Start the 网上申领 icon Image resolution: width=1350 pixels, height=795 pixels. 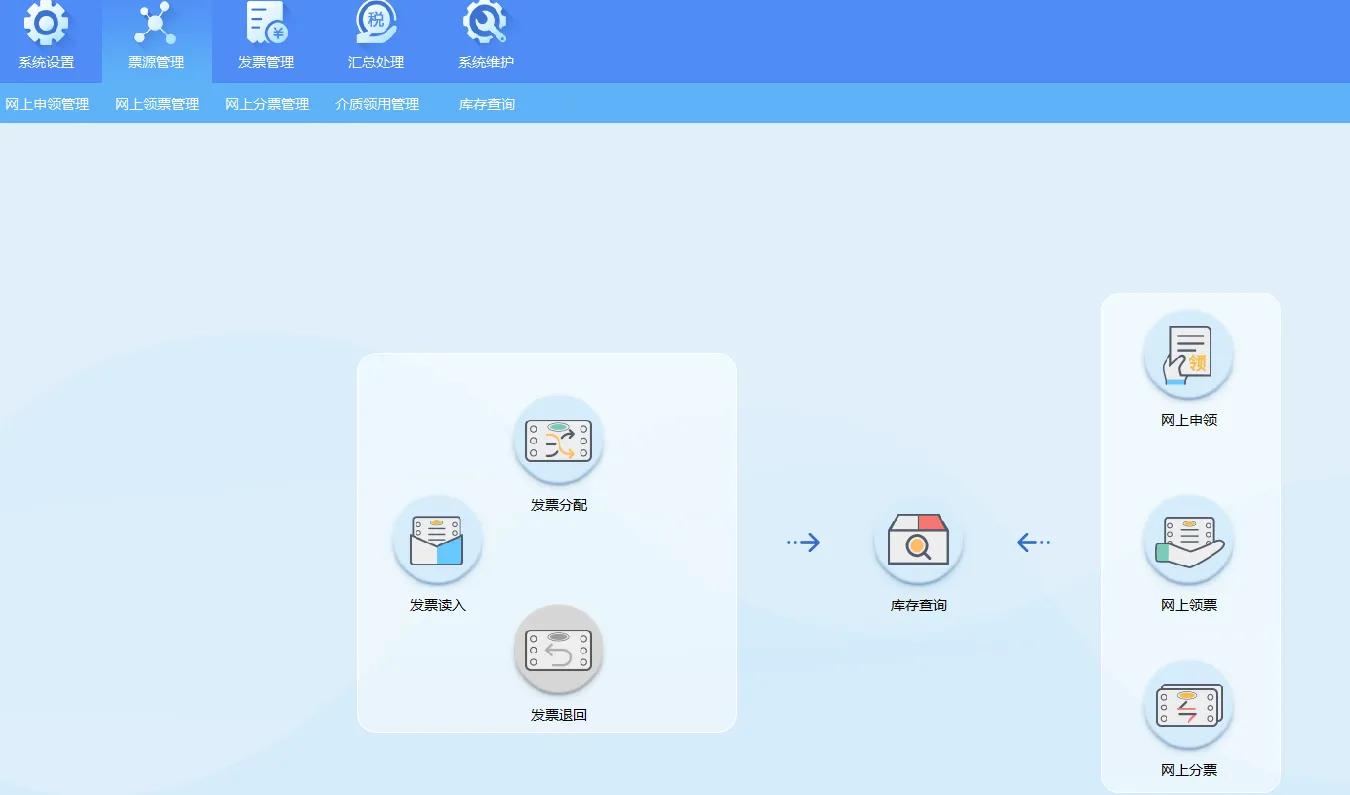pos(1189,355)
